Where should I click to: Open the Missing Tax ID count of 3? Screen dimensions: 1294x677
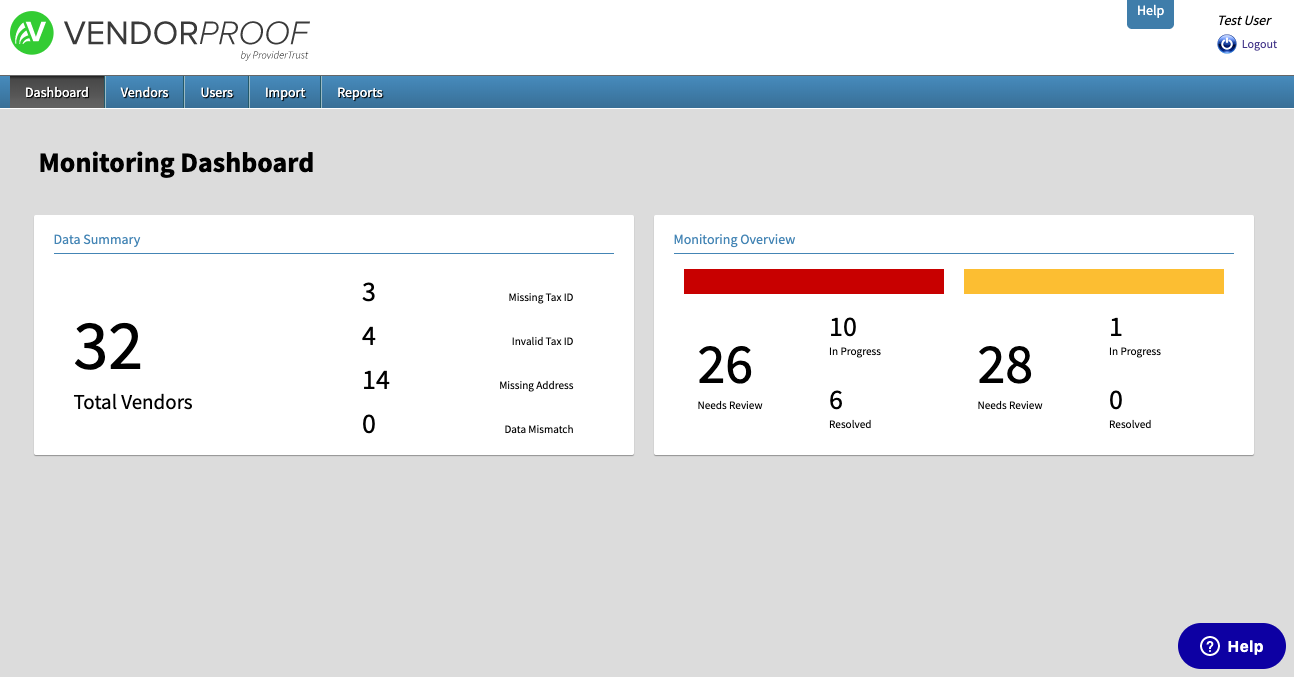point(369,292)
